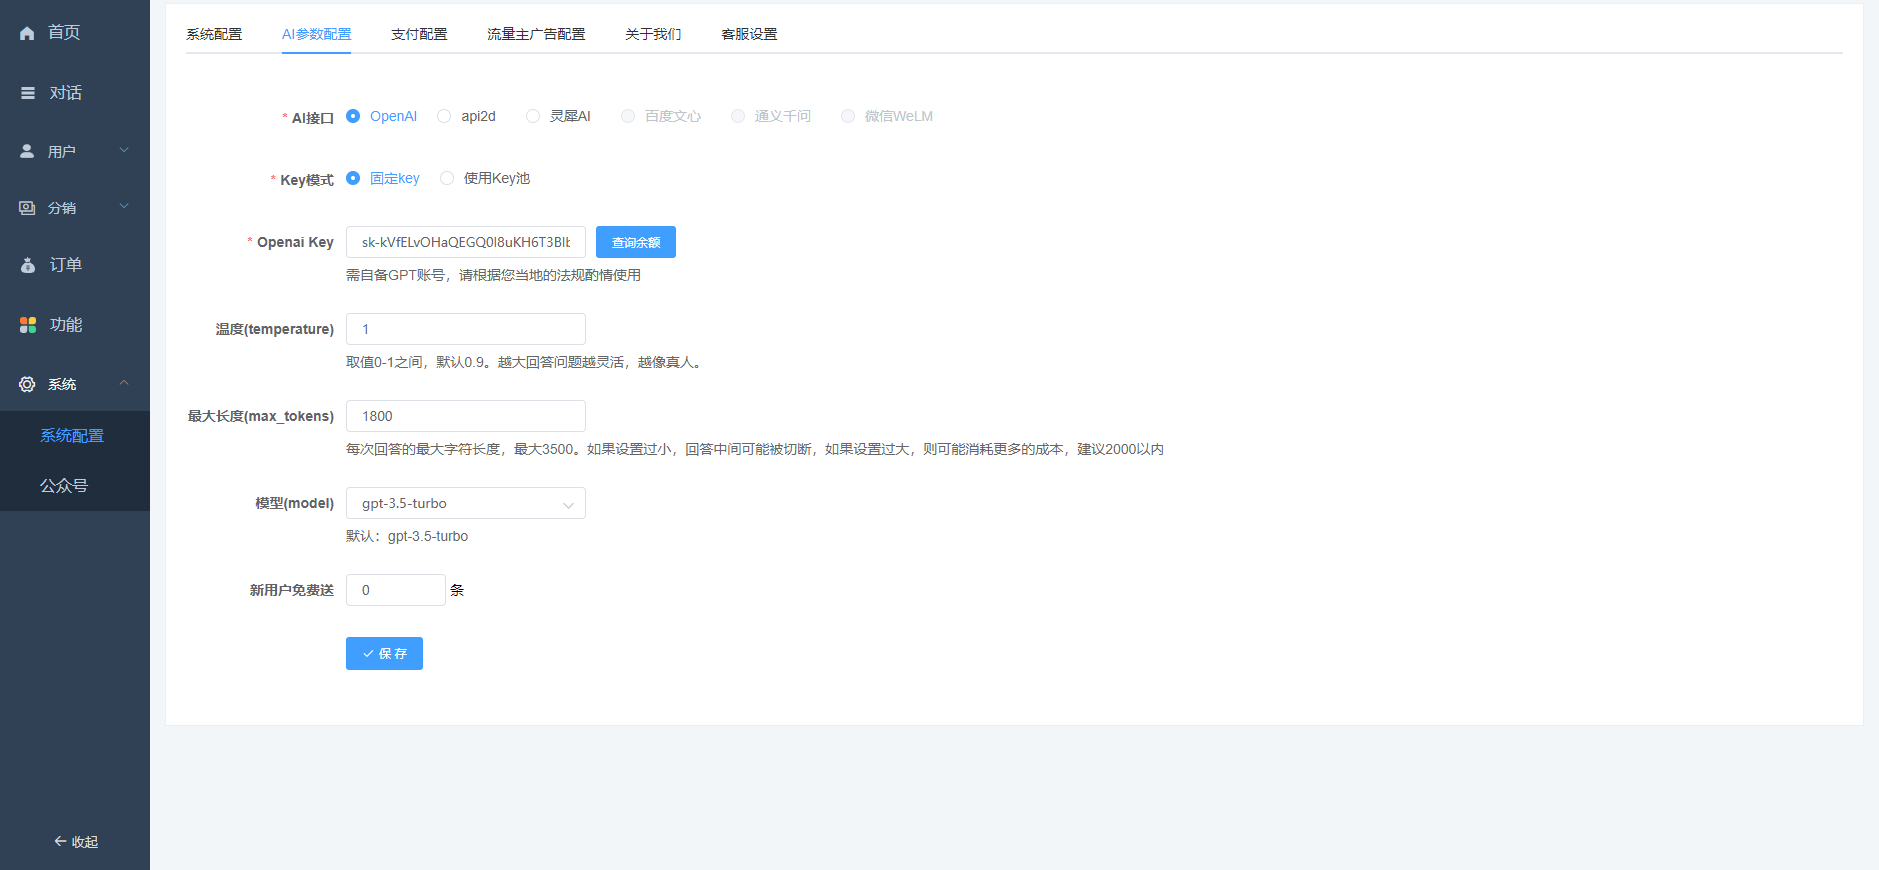Click the Openai Key input field
Image resolution: width=1879 pixels, height=870 pixels.
tap(466, 242)
